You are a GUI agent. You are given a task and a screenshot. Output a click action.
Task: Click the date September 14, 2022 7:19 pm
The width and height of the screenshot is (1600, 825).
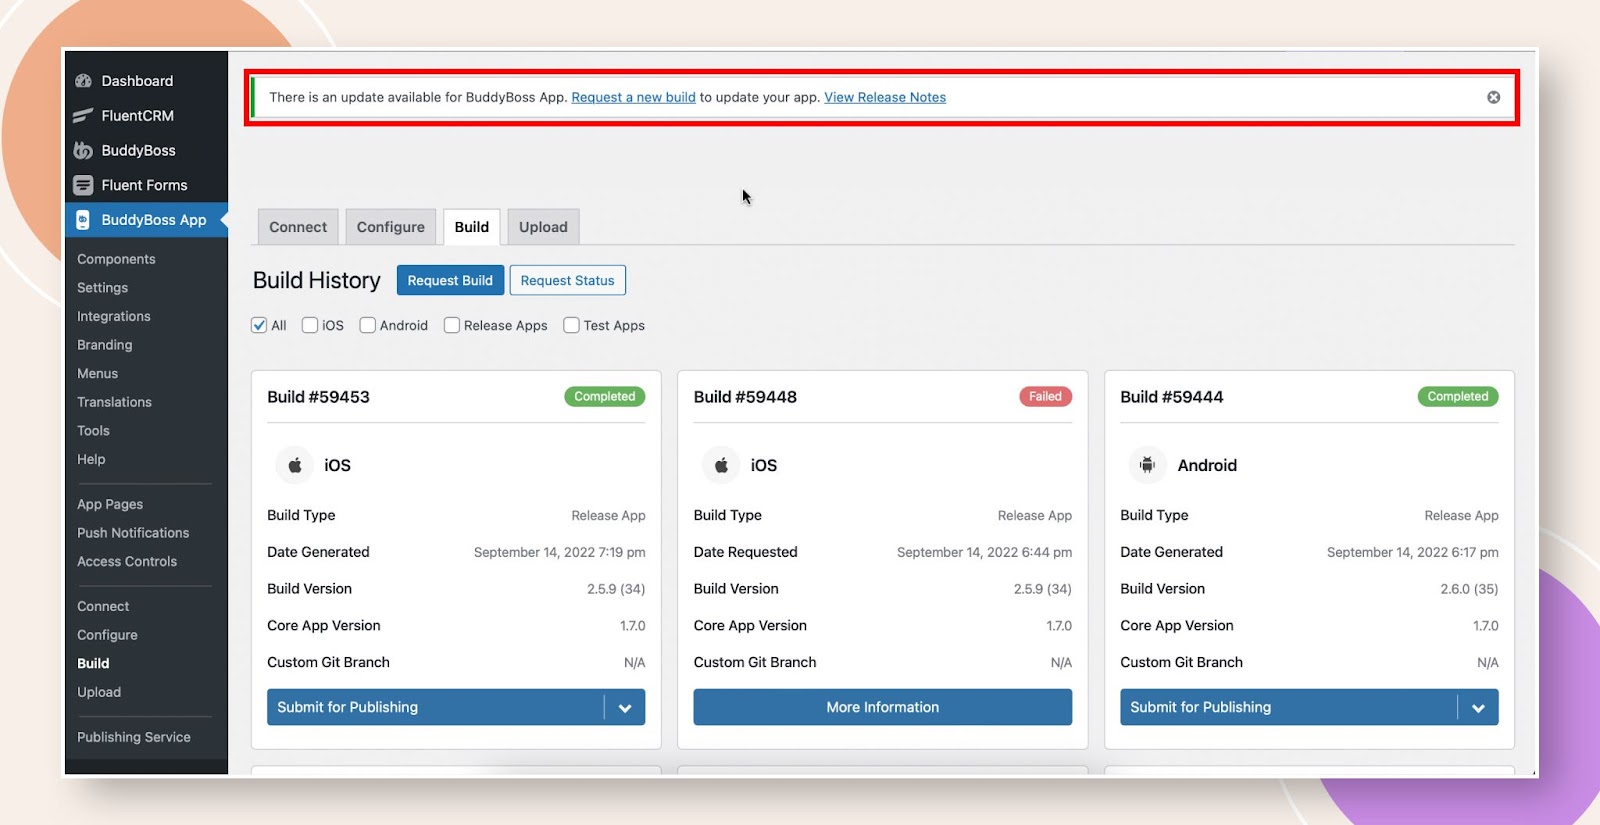point(560,552)
